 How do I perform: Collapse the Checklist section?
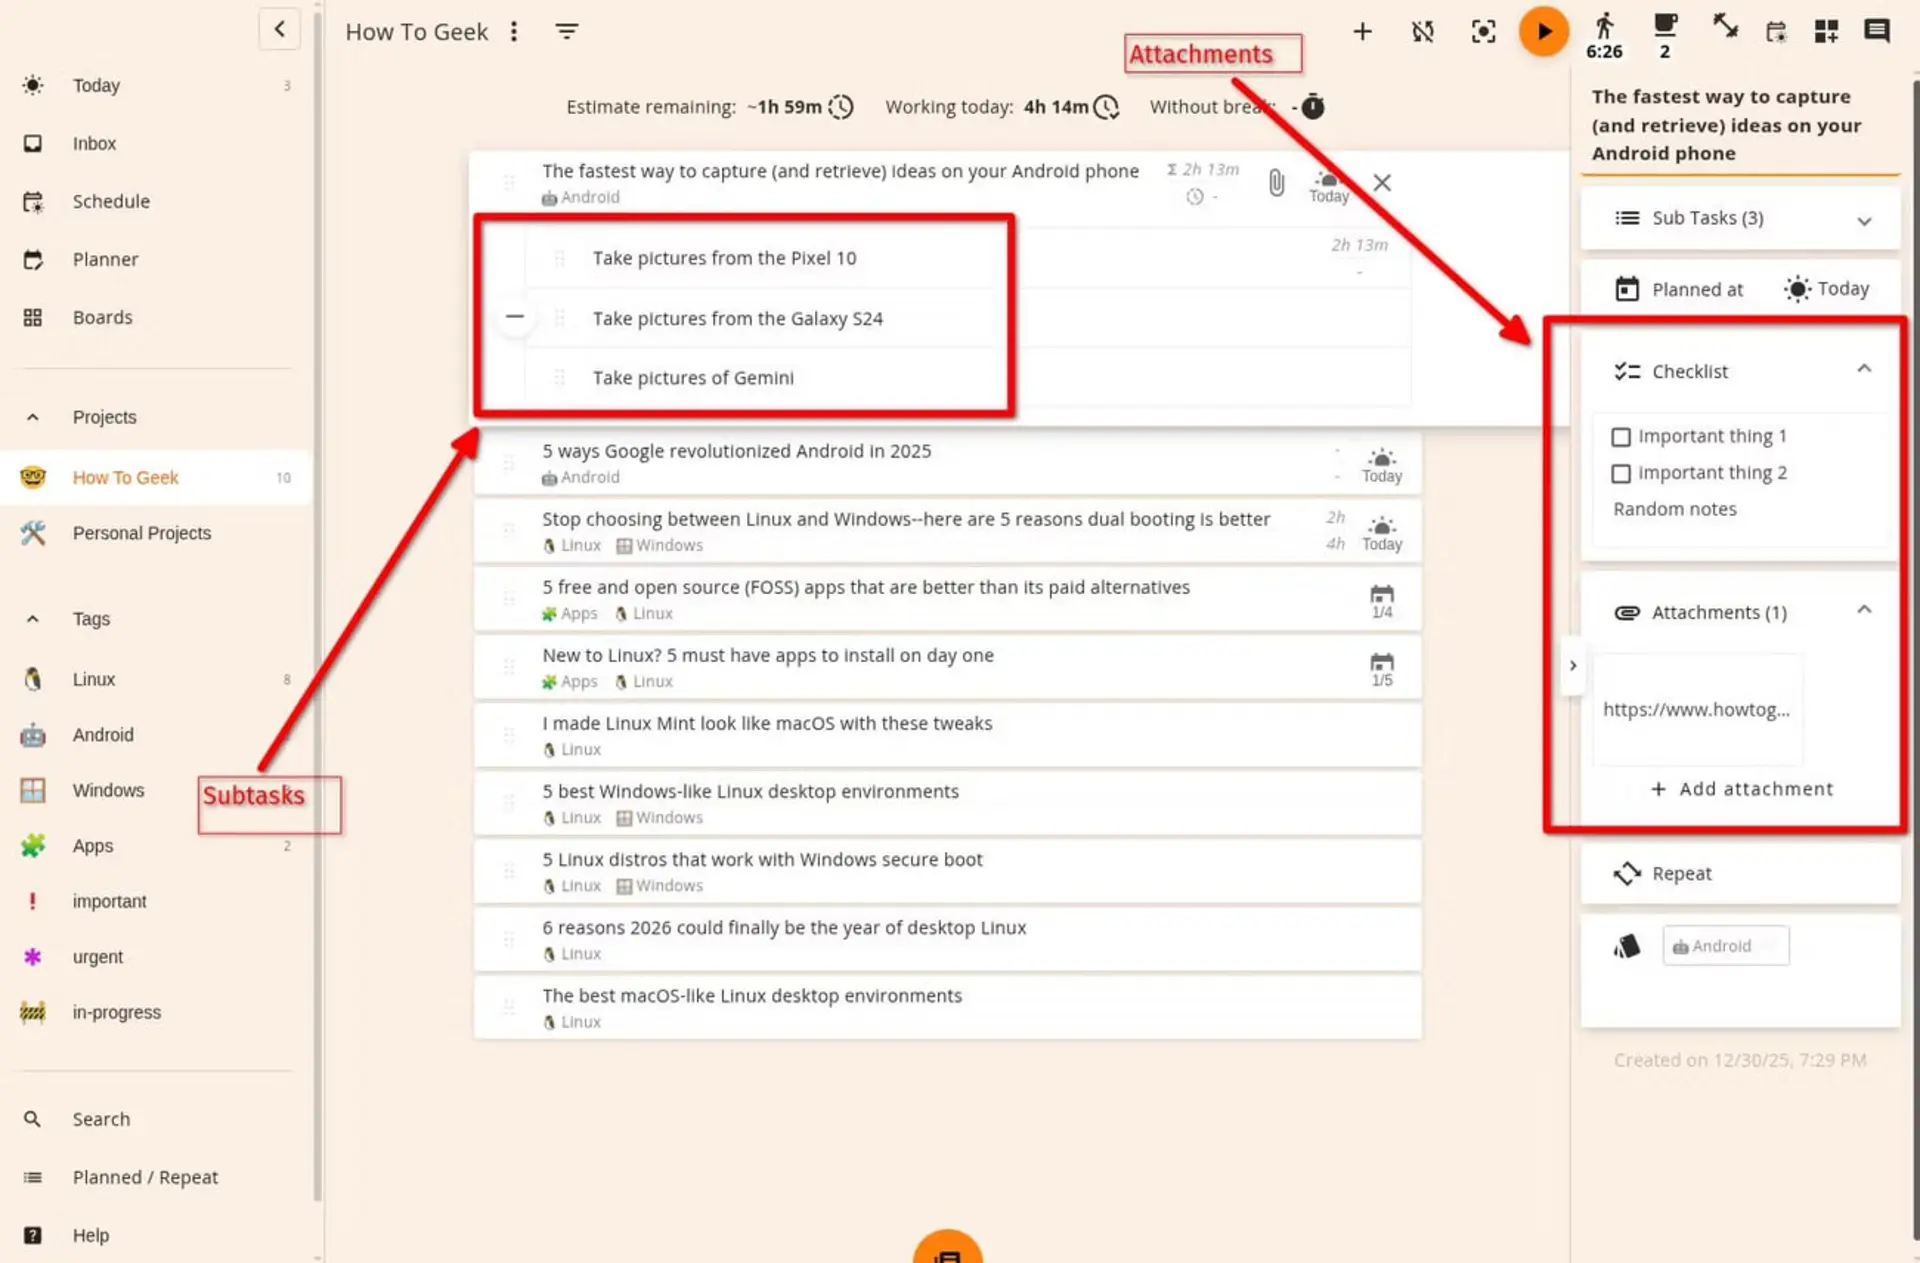1864,370
